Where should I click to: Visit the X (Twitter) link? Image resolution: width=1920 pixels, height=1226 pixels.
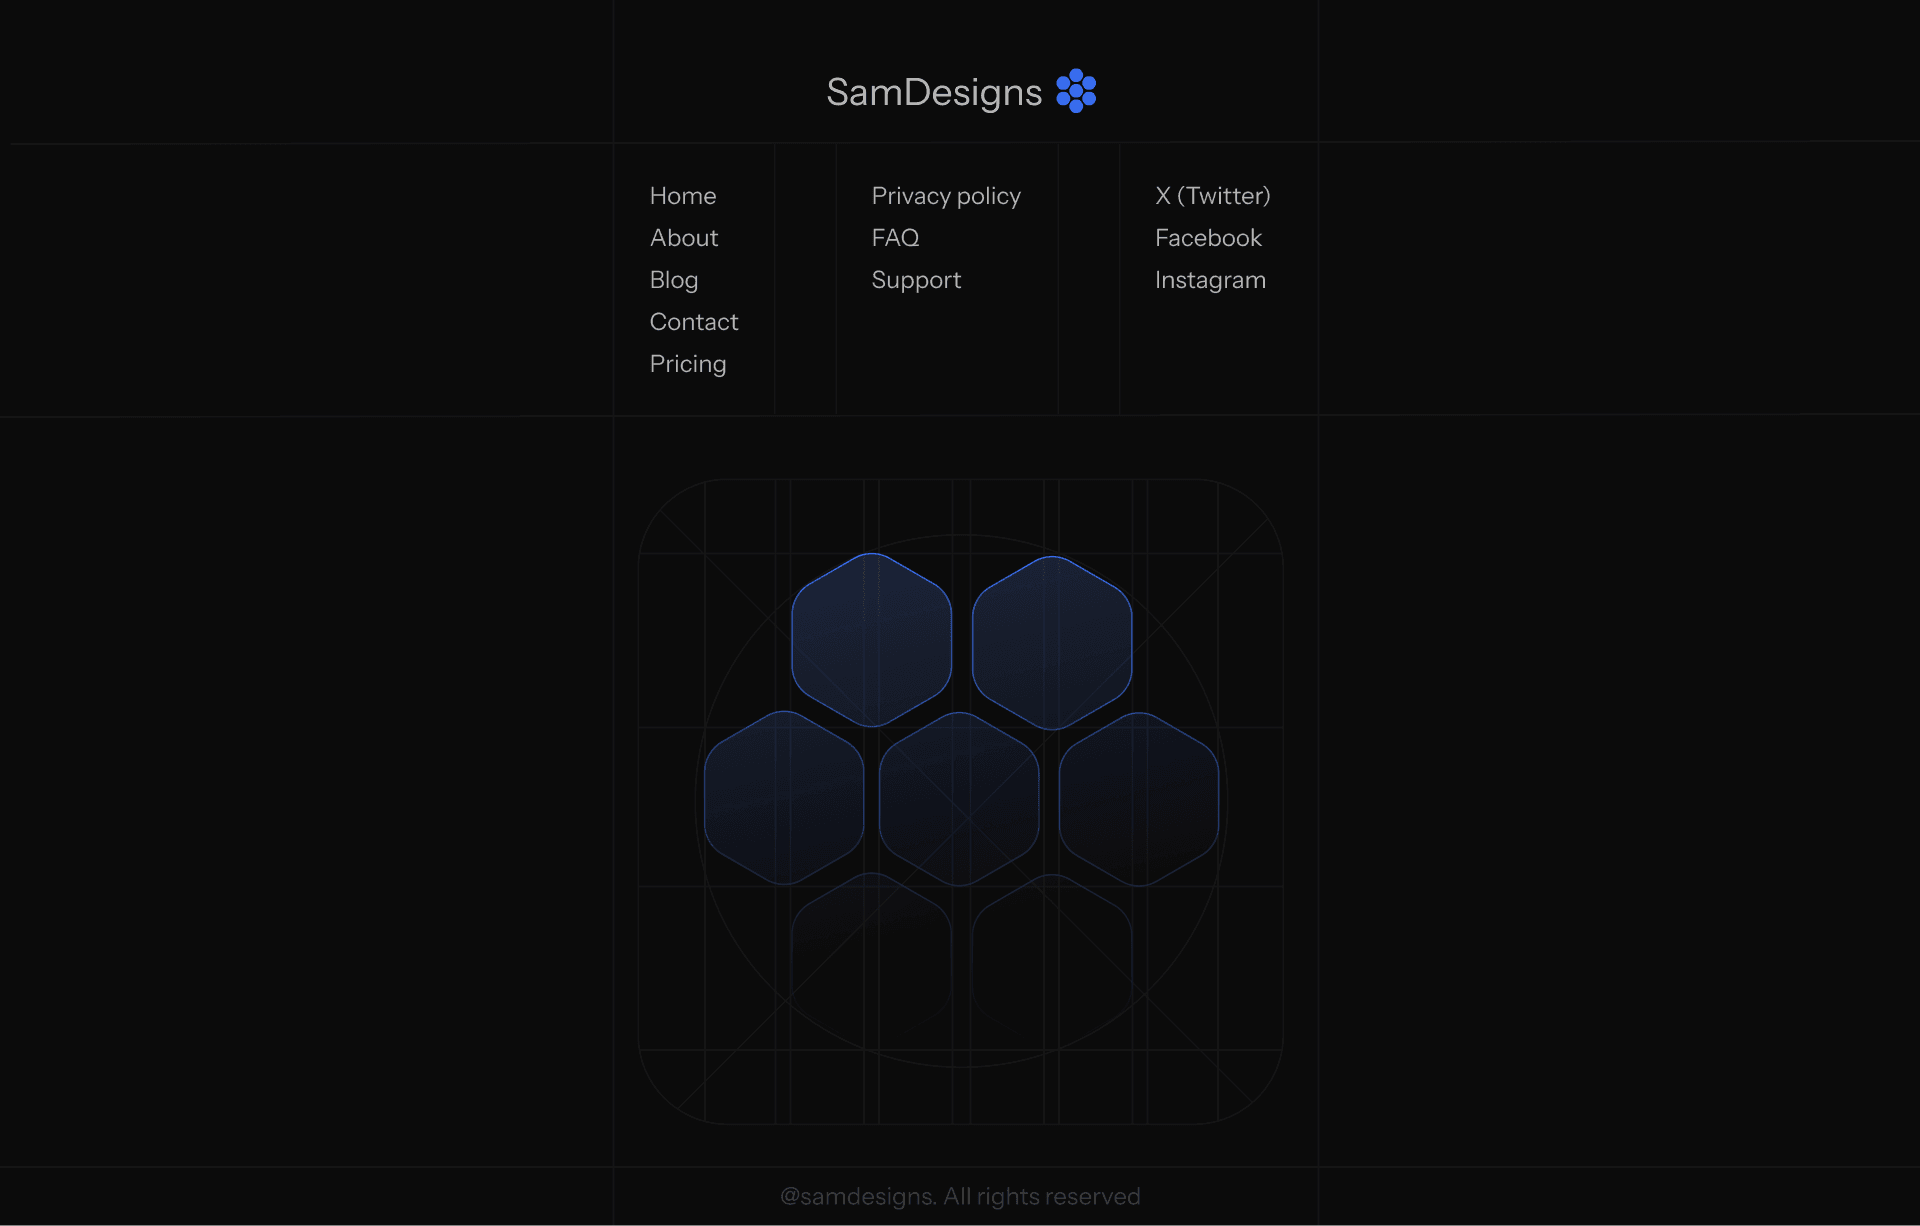tap(1212, 196)
